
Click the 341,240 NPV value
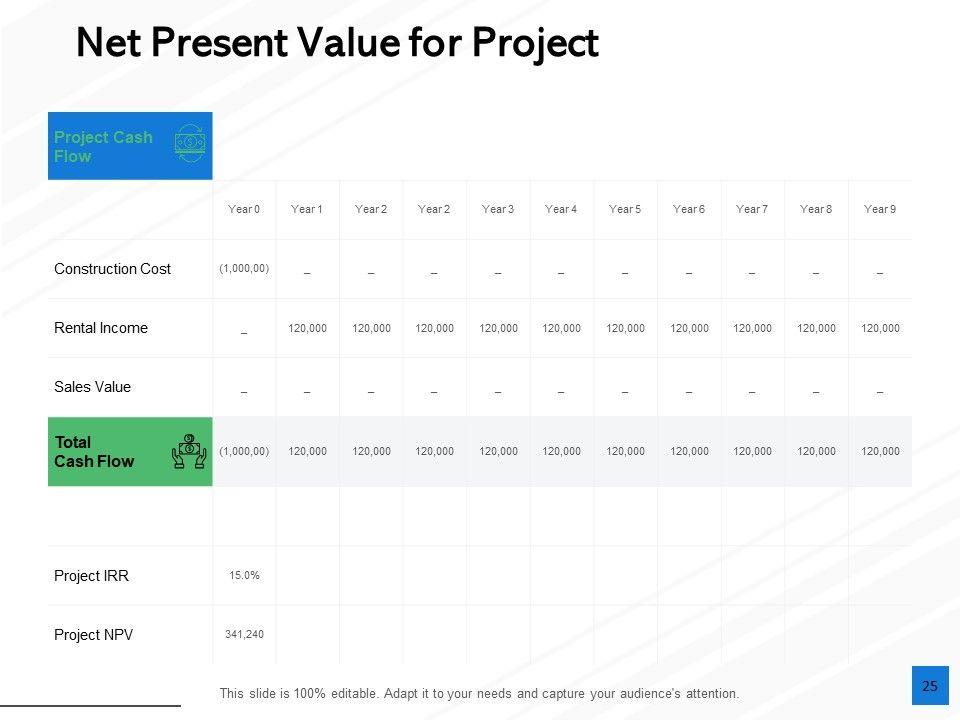pyautogui.click(x=244, y=634)
